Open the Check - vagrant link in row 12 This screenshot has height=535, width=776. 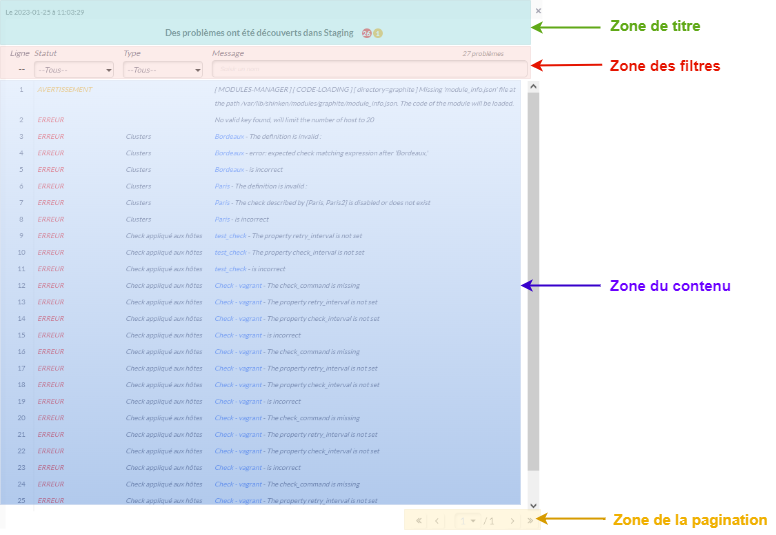[x=238, y=285]
